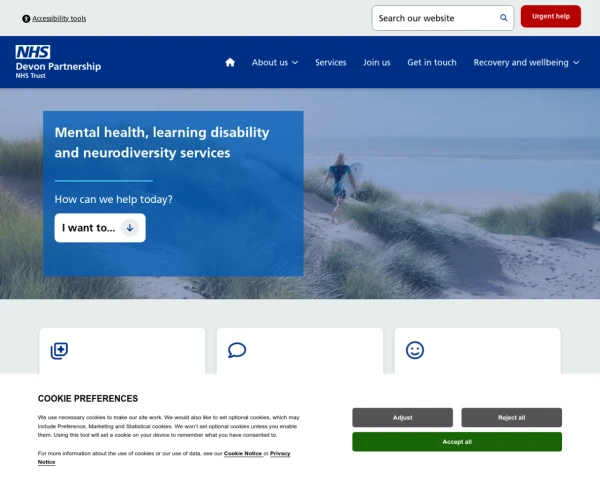The width and height of the screenshot is (600, 480).
Task: Click the red Urgent help button
Action: [x=551, y=16]
